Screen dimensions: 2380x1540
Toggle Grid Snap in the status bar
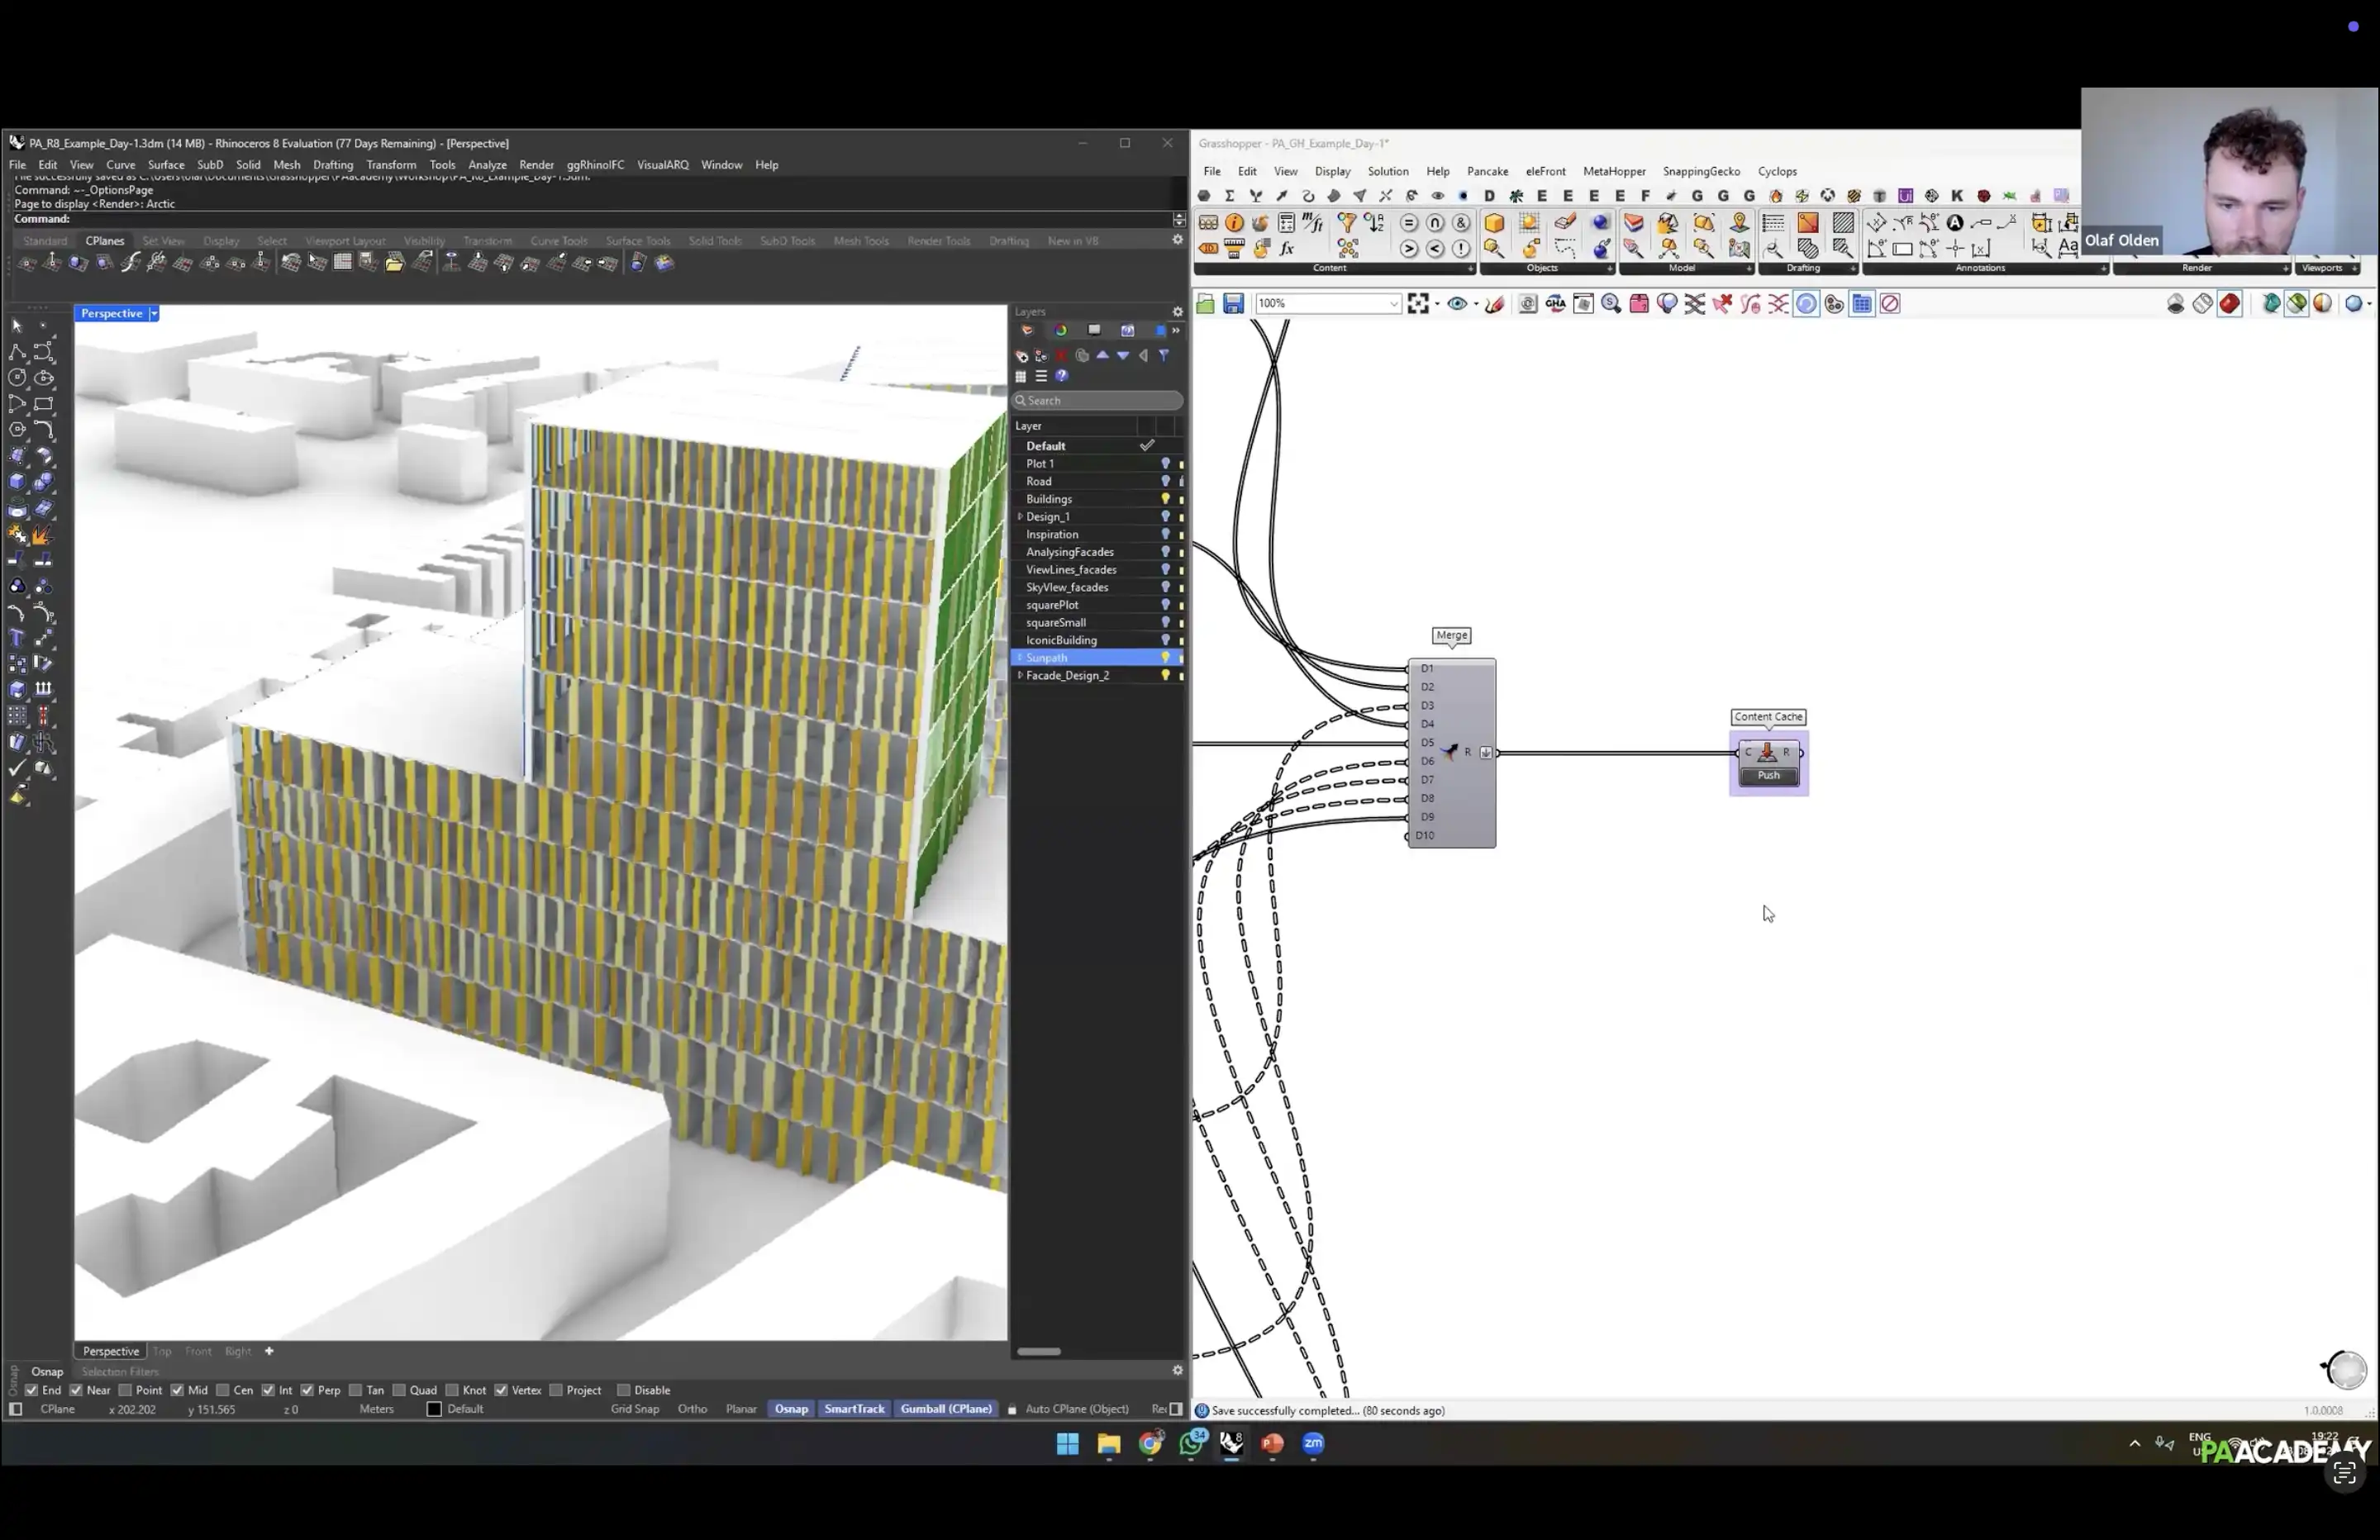click(x=635, y=1410)
